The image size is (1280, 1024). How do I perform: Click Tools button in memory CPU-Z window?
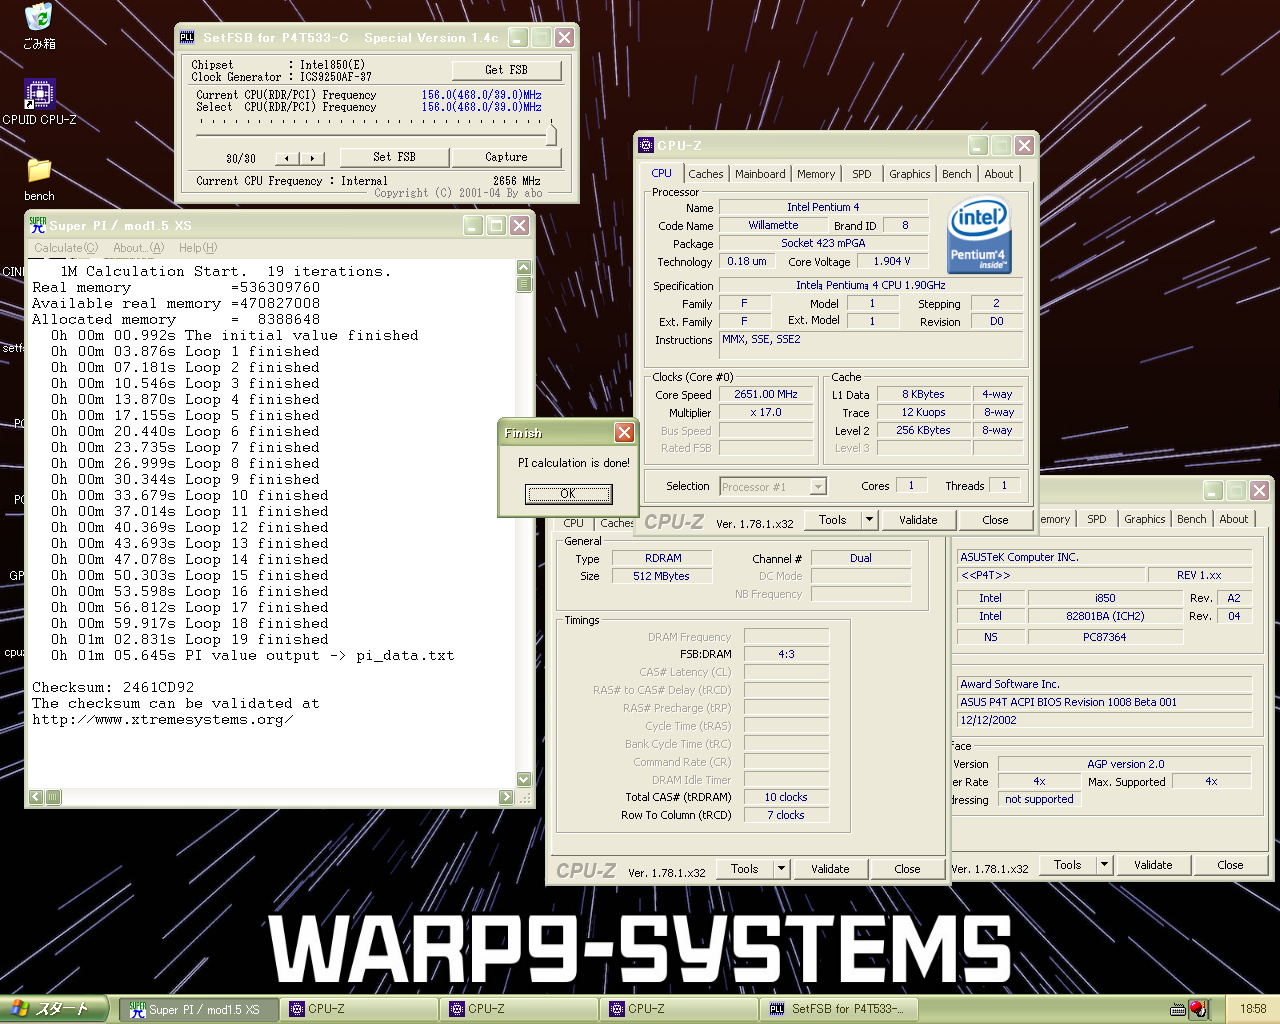pyautogui.click(x=745, y=869)
